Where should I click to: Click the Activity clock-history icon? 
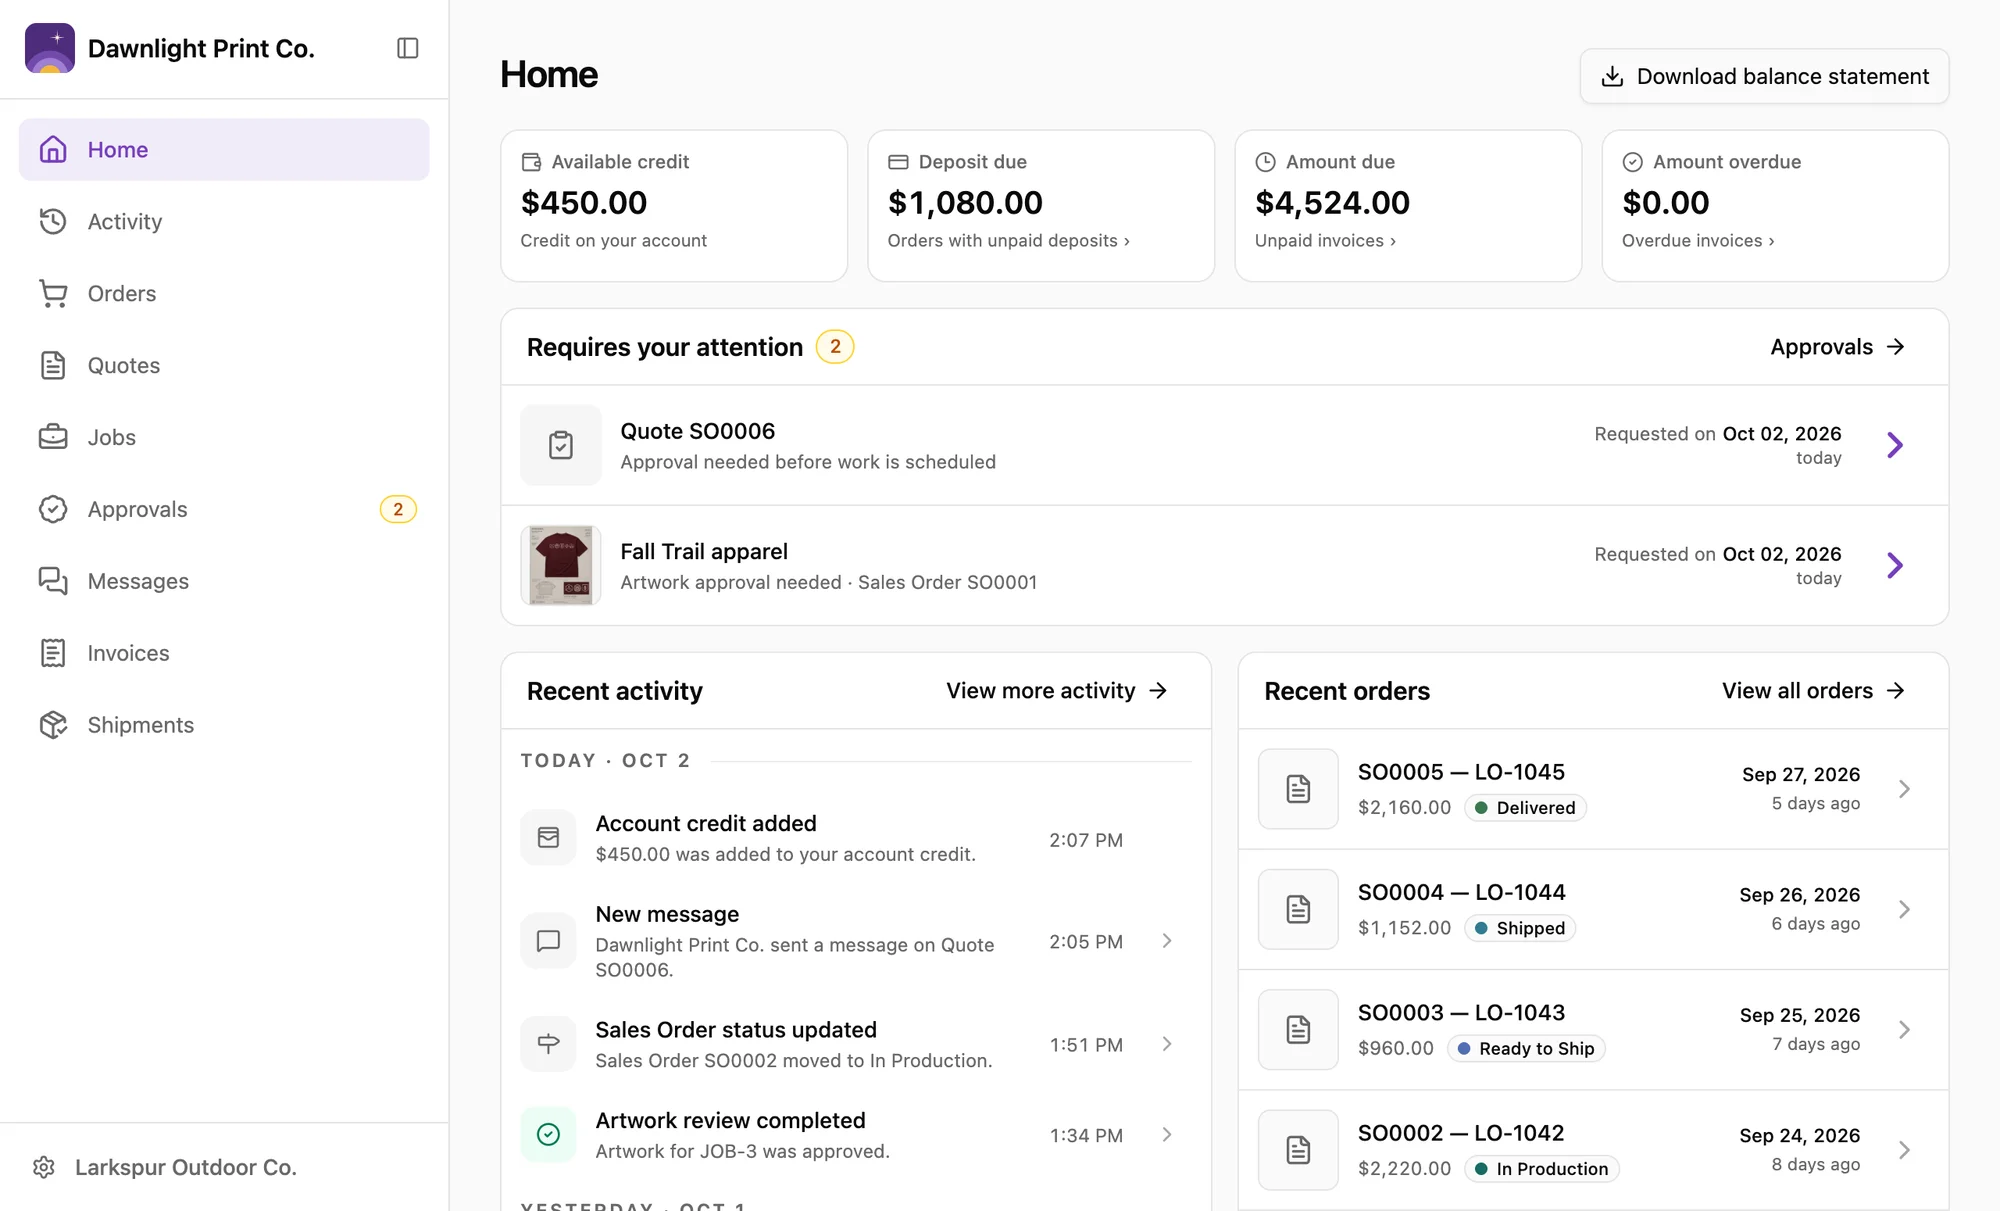click(x=53, y=221)
